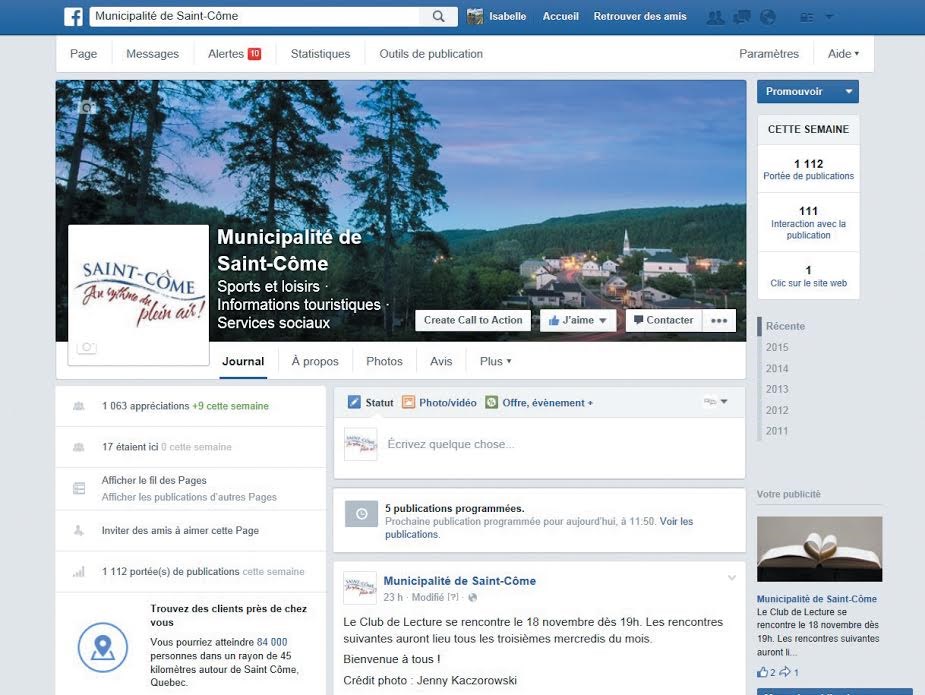Viewport: 925px width, 695px height.
Task: Click the Facebook logo icon
Action: (x=73, y=17)
